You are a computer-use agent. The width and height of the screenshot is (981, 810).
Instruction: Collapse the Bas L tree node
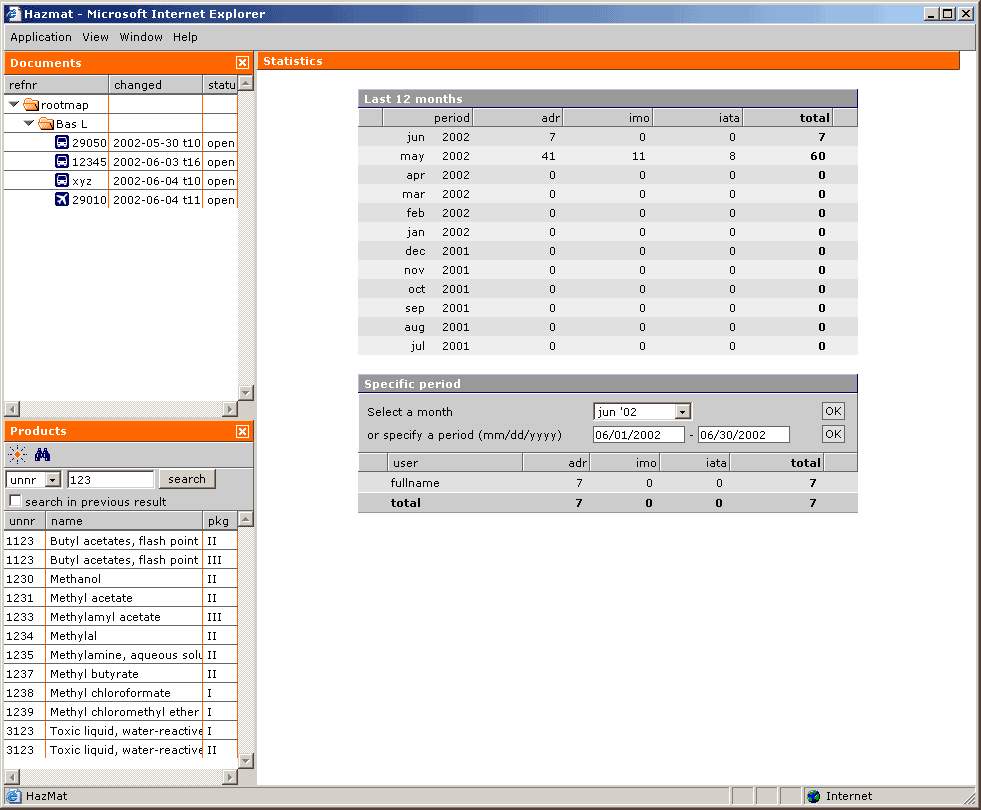(29, 124)
